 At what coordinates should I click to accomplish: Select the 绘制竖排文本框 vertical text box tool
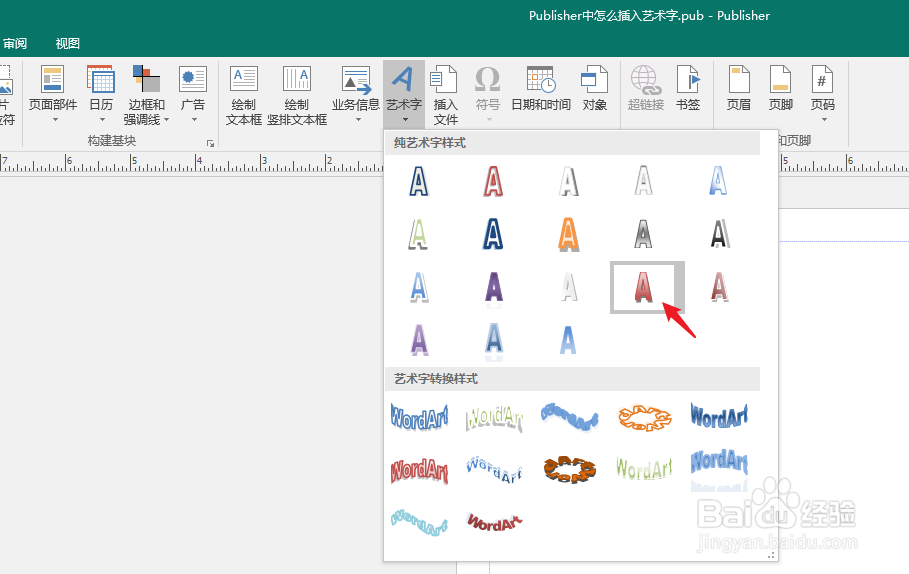tap(297, 94)
